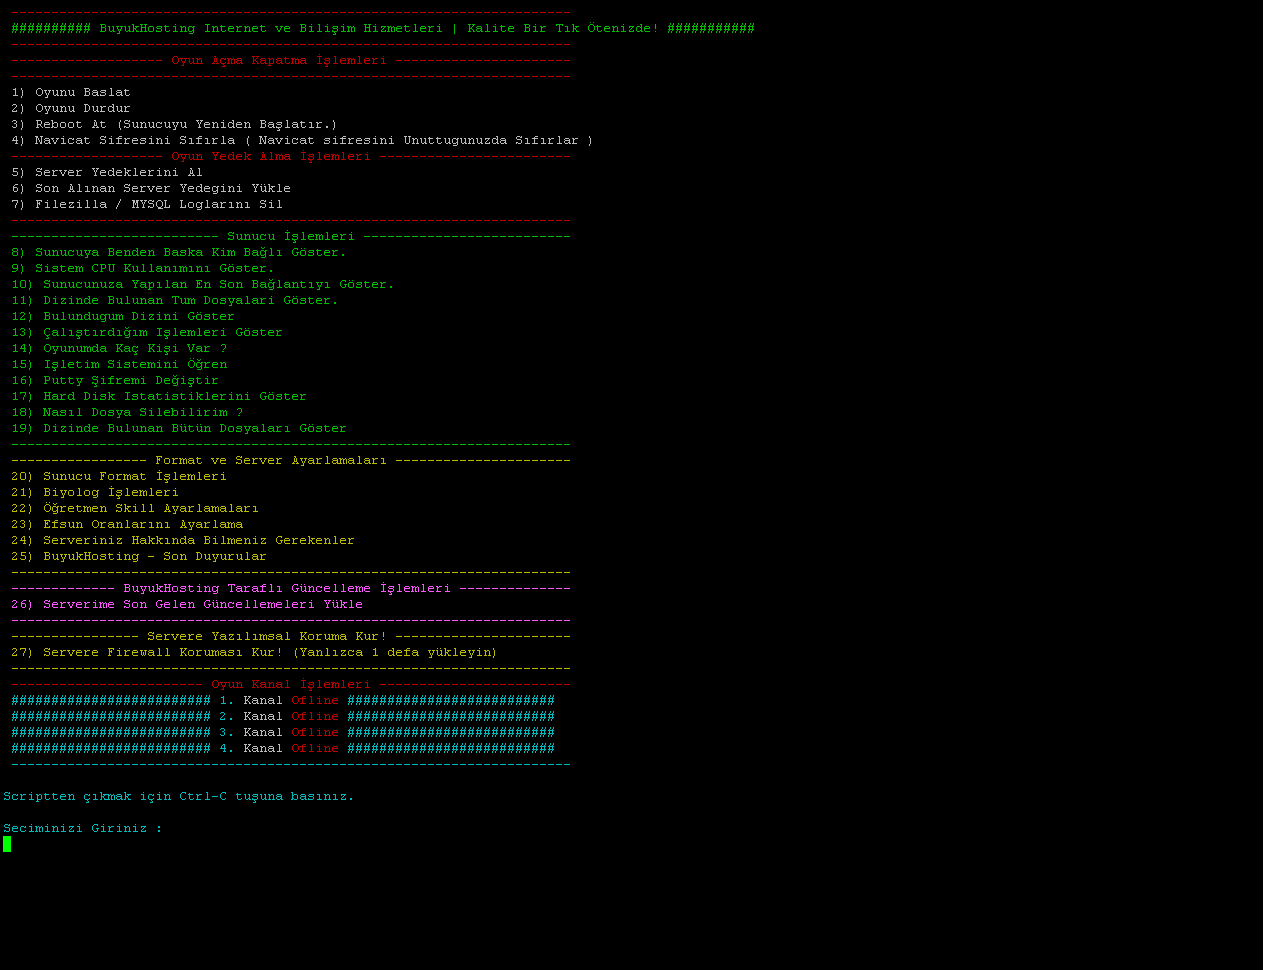The width and height of the screenshot is (1264, 970).
Task: Click the green cursor at input prompt
Action: coord(7,844)
